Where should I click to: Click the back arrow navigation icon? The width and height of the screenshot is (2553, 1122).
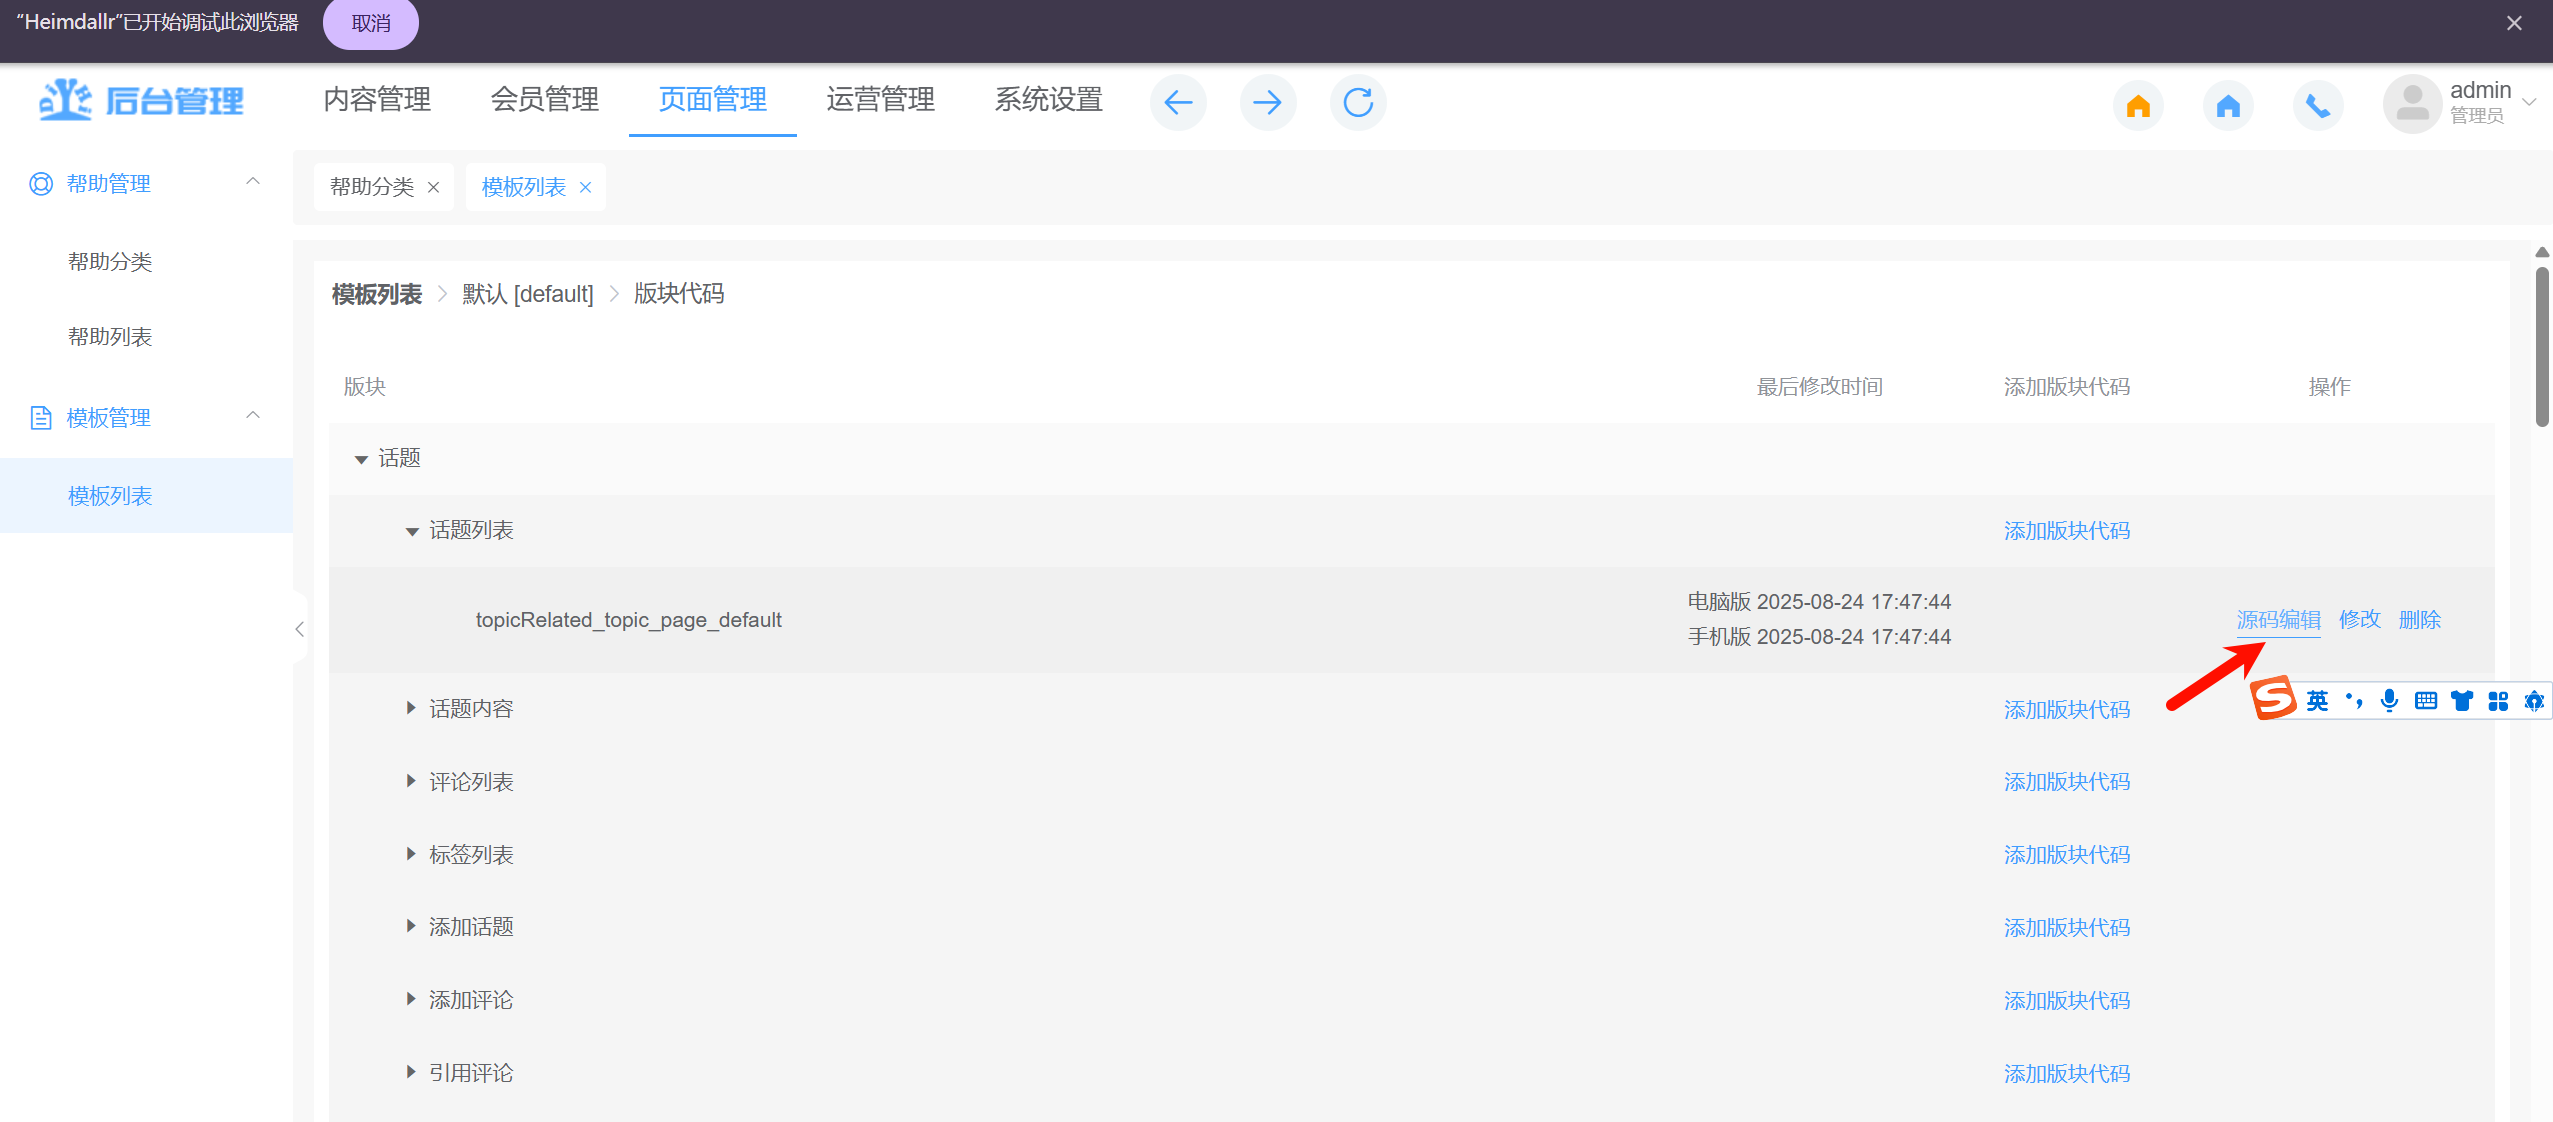tap(1178, 102)
